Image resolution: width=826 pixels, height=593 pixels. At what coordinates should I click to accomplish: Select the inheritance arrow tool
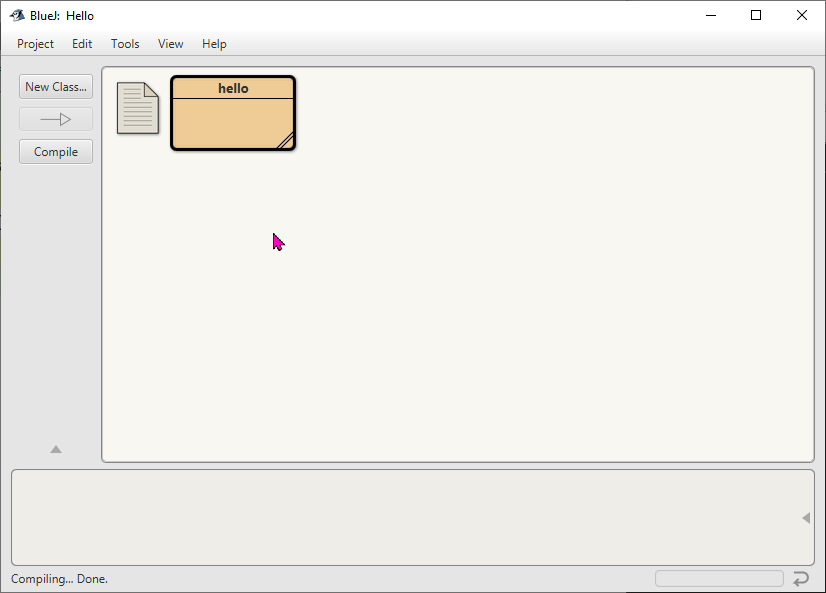point(56,120)
